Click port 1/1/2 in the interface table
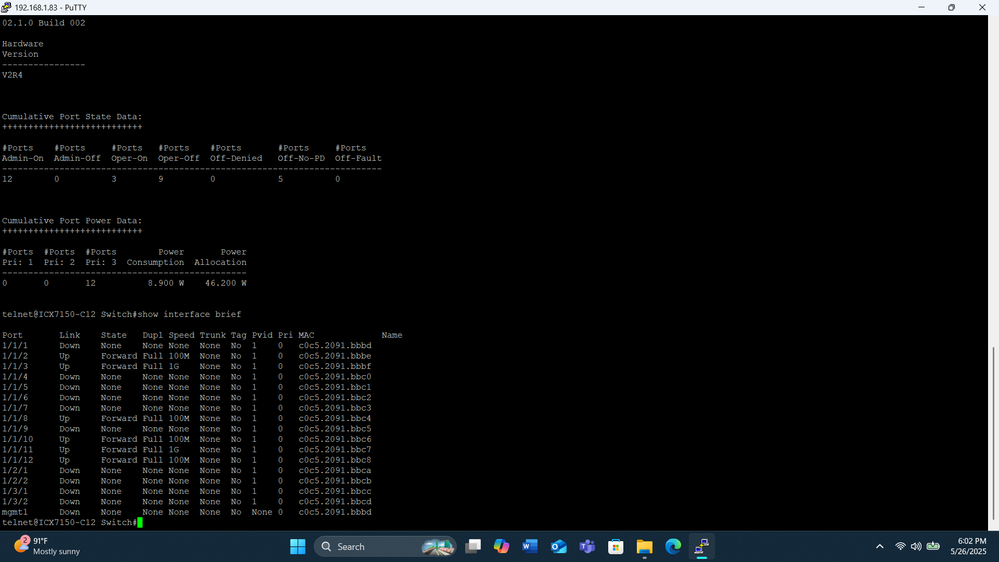Viewport: 999px width, 562px height. [x=15, y=356]
